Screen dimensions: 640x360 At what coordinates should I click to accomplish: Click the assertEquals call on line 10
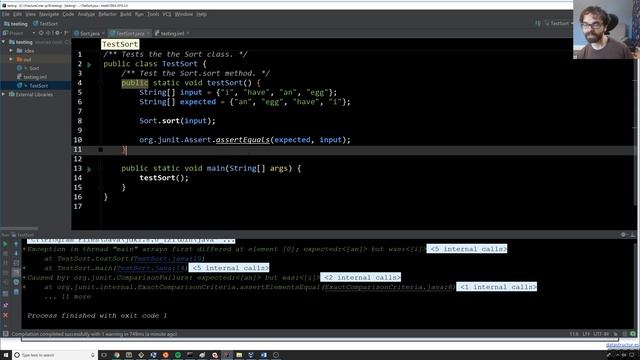point(243,140)
